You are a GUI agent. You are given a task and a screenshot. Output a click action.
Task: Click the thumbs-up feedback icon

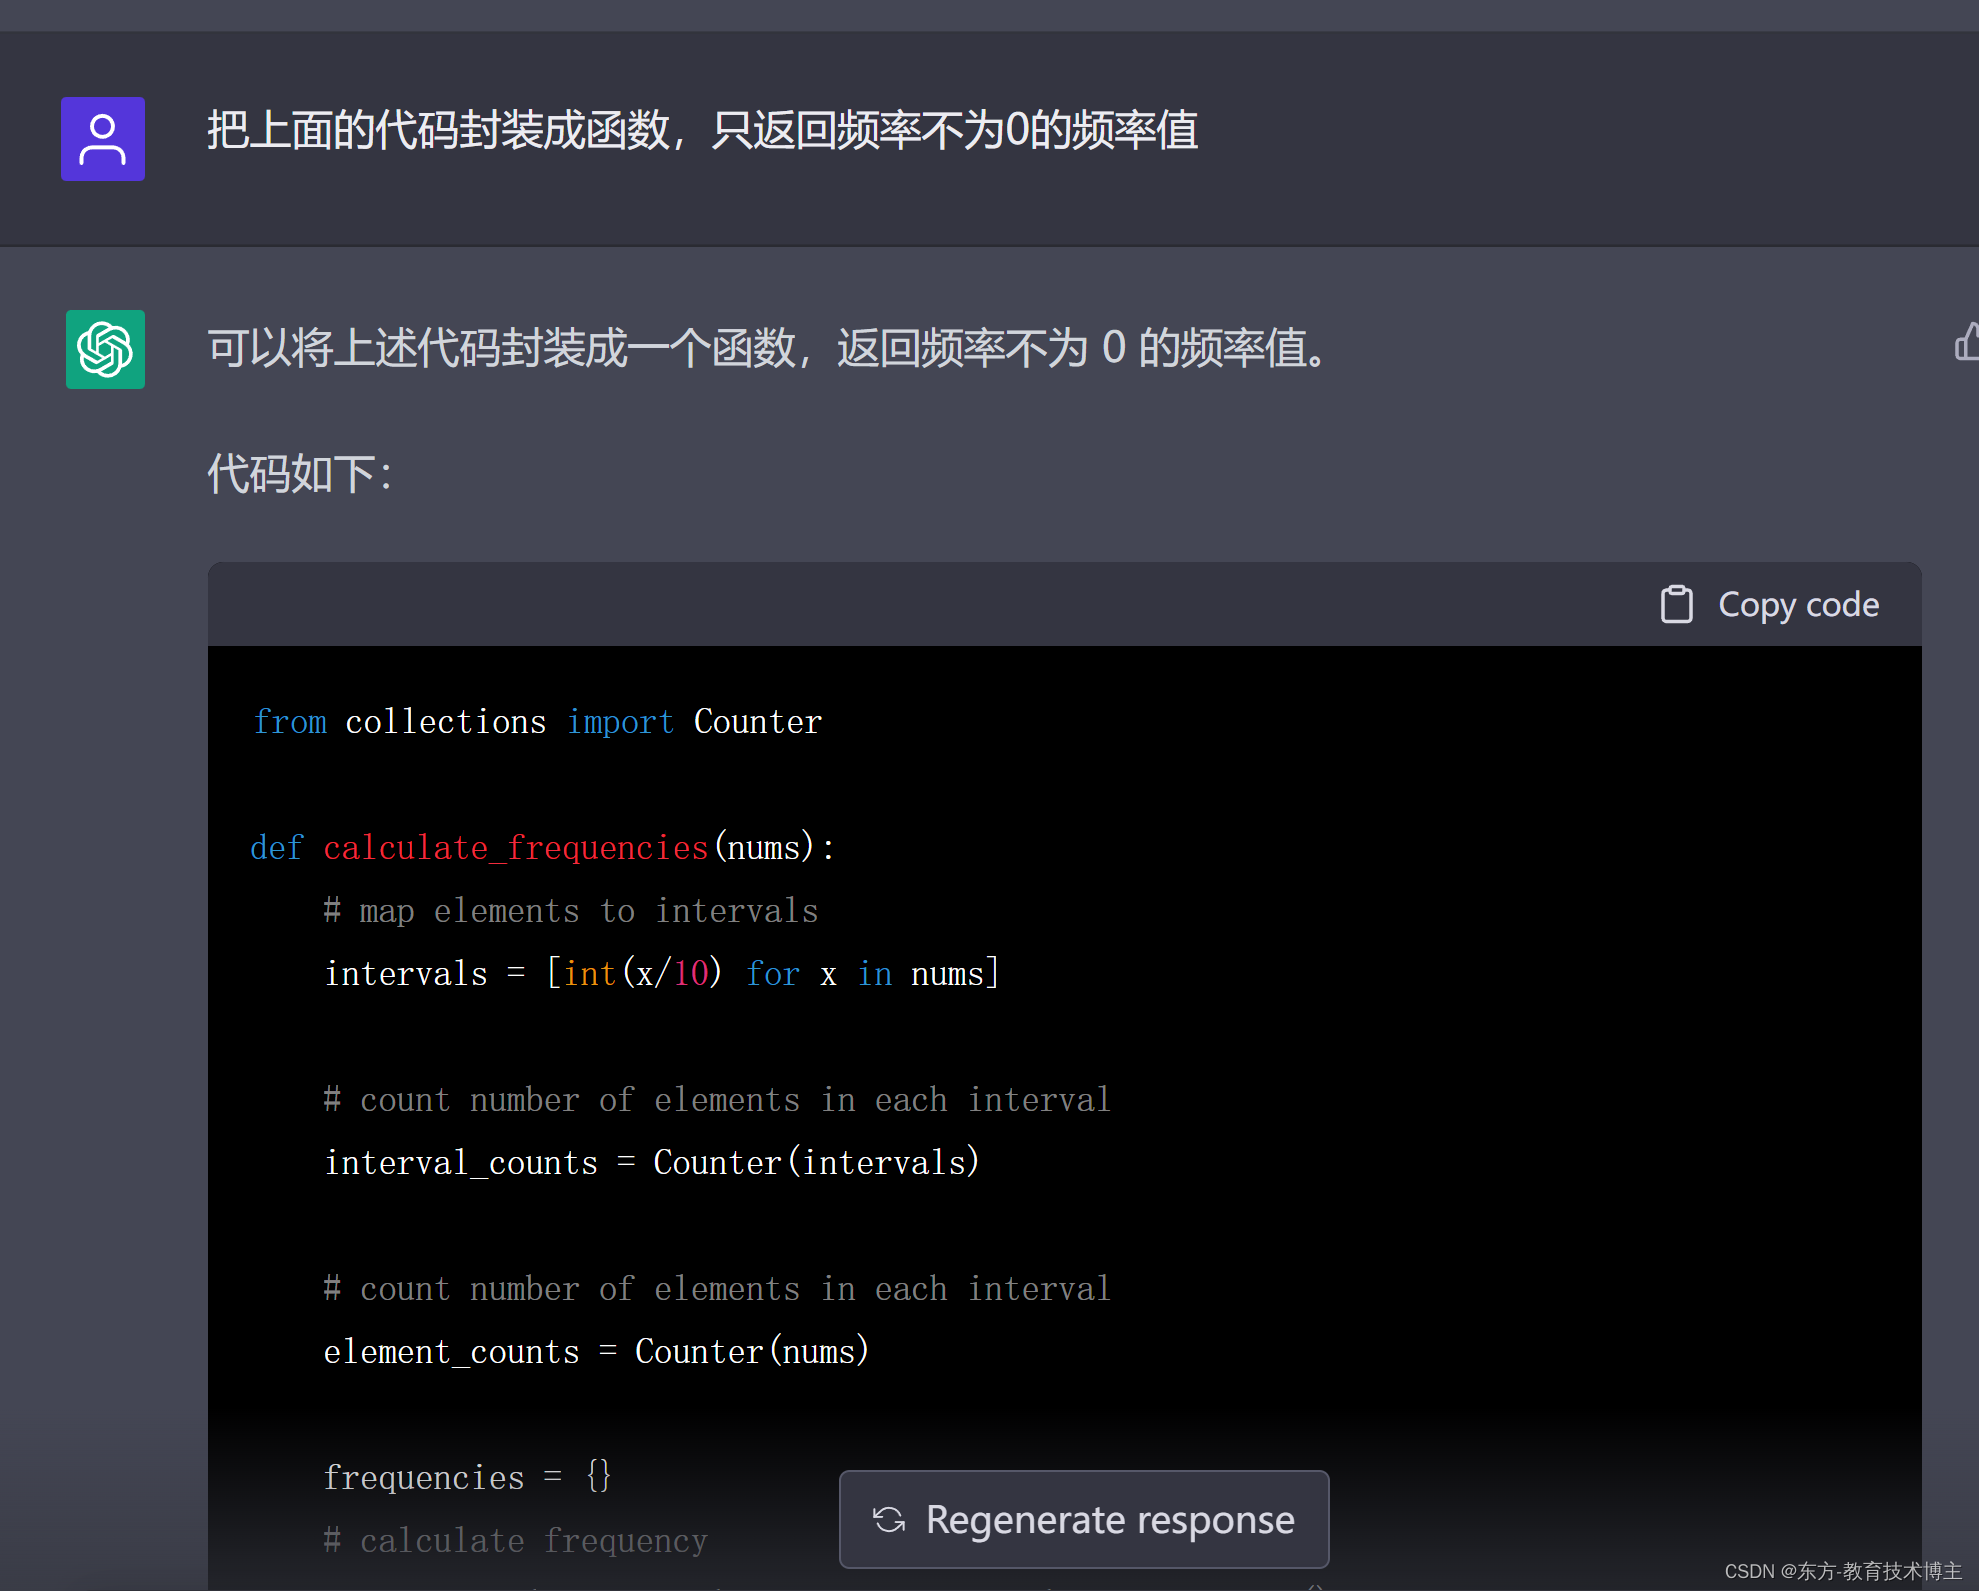1967,342
